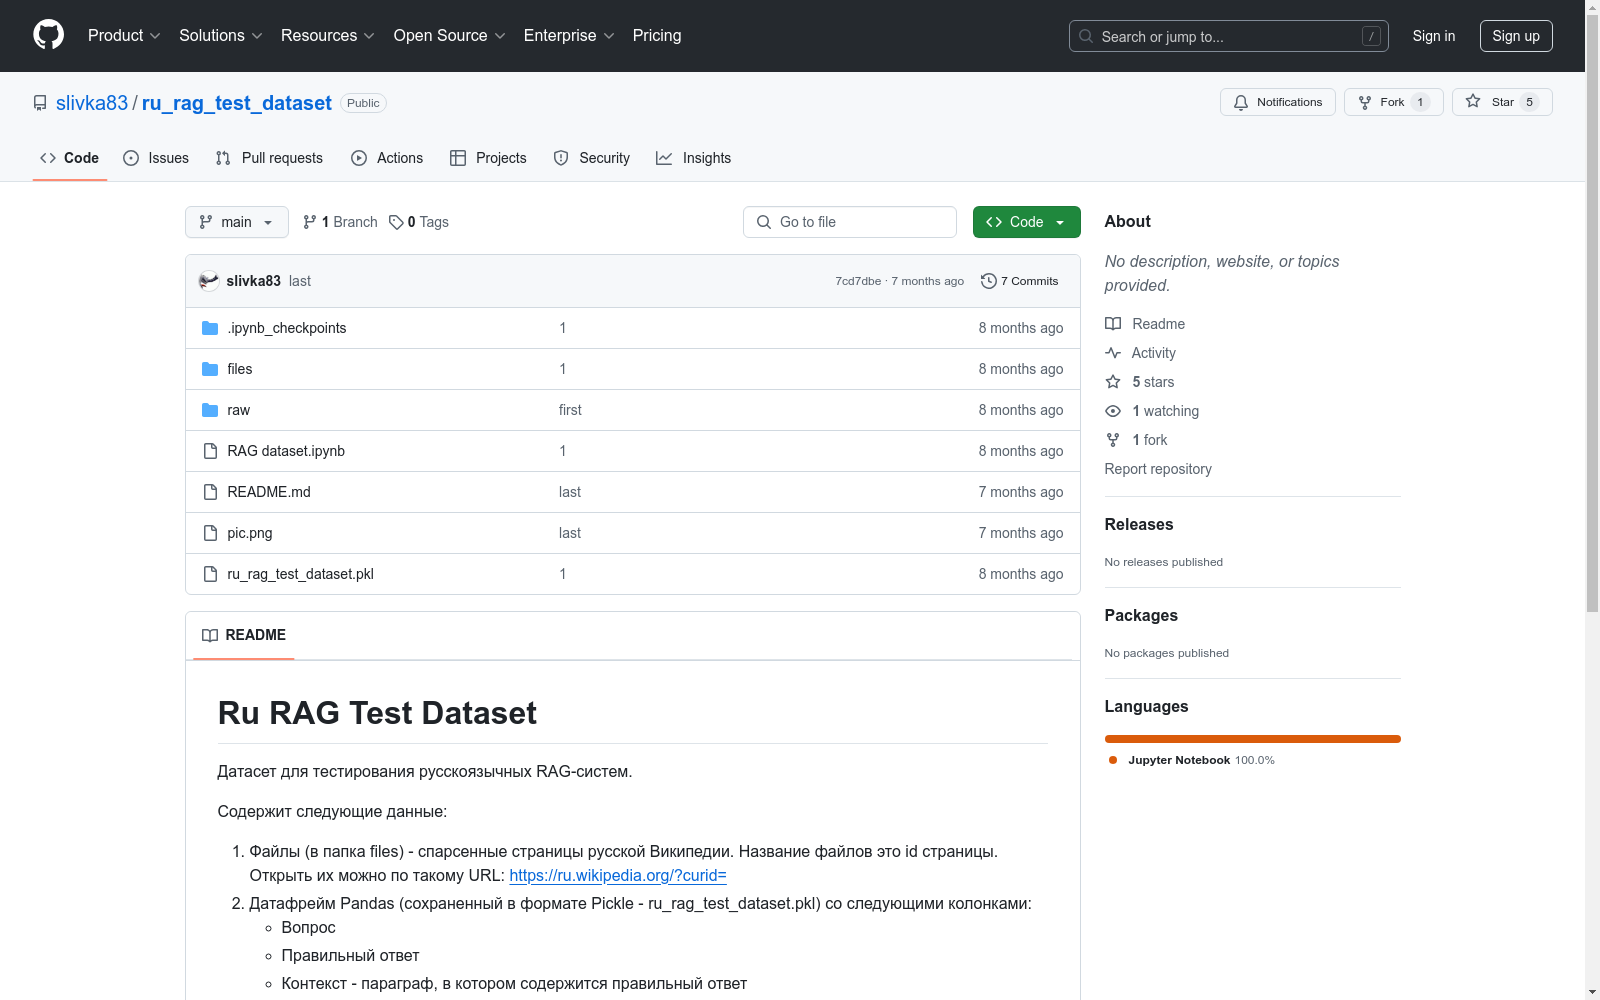
Task: Open the raw folder name
Action: [x=239, y=410]
